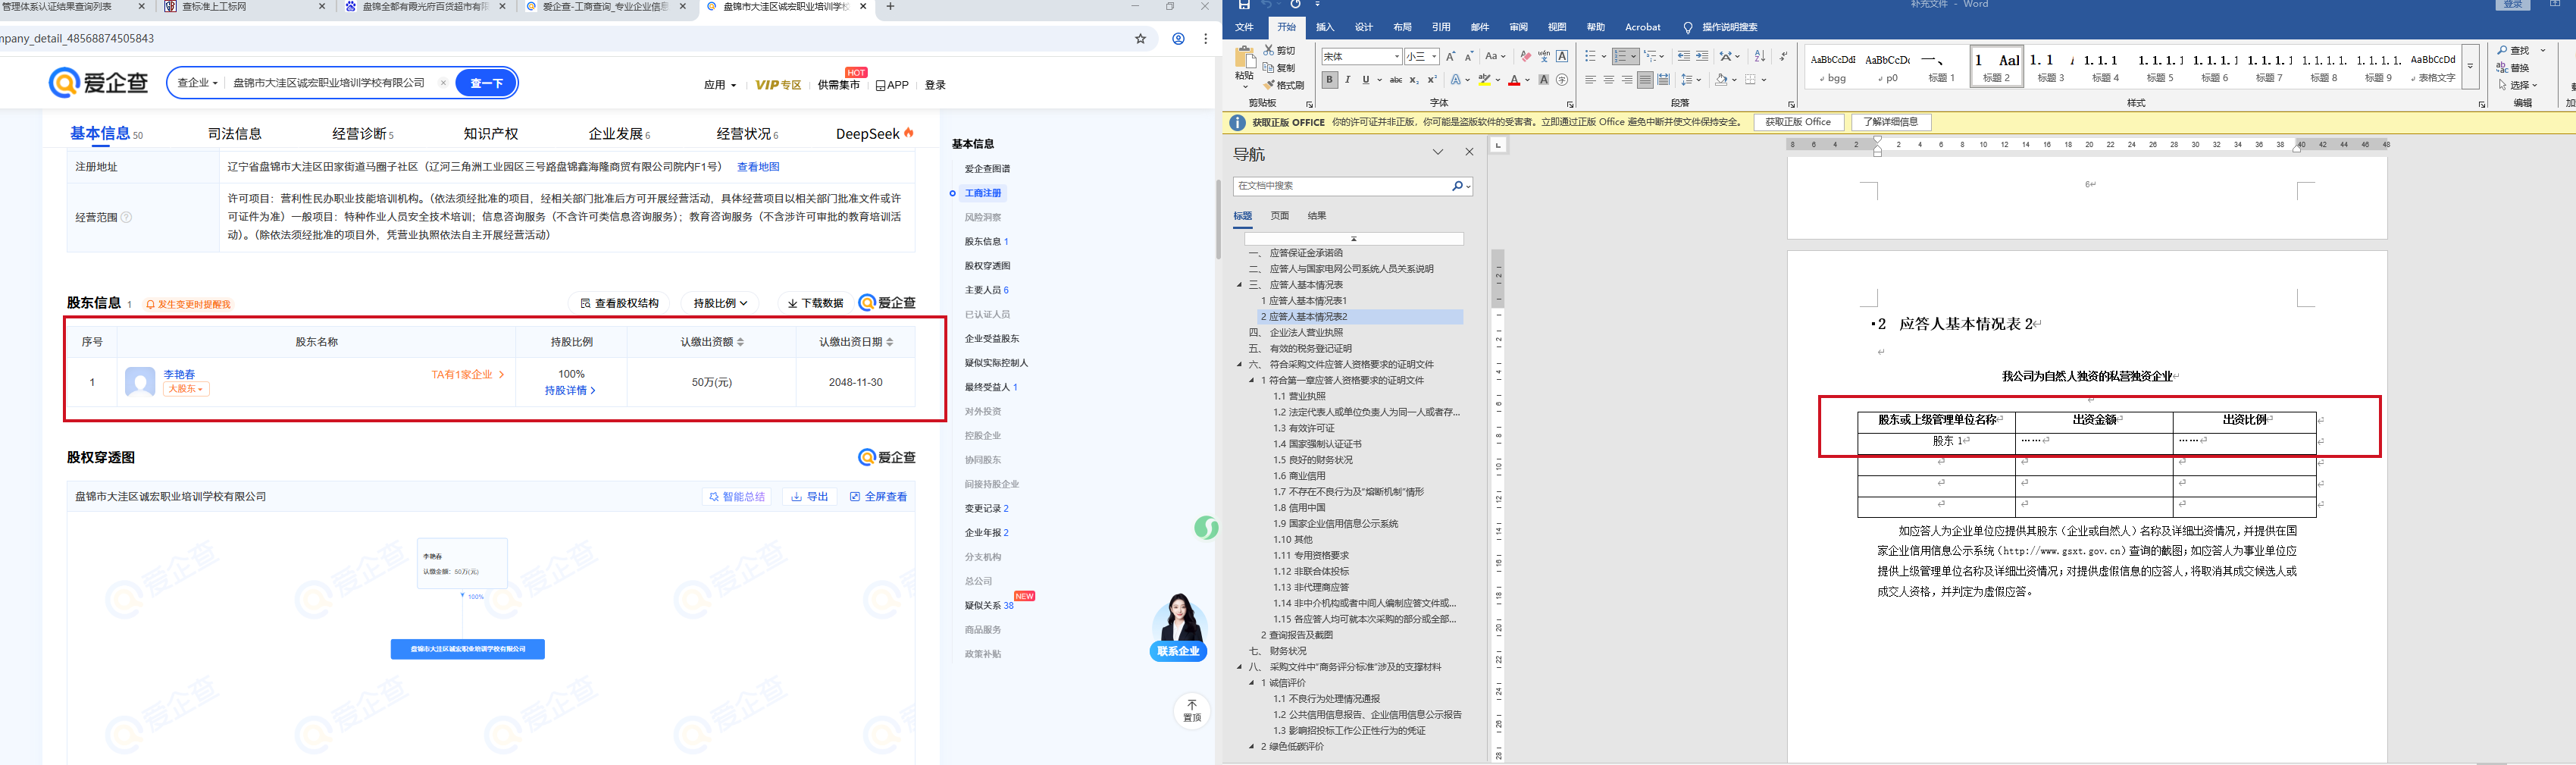
Task: Click the Save icon in Word's quick access toolbar
Action: coord(1244,5)
